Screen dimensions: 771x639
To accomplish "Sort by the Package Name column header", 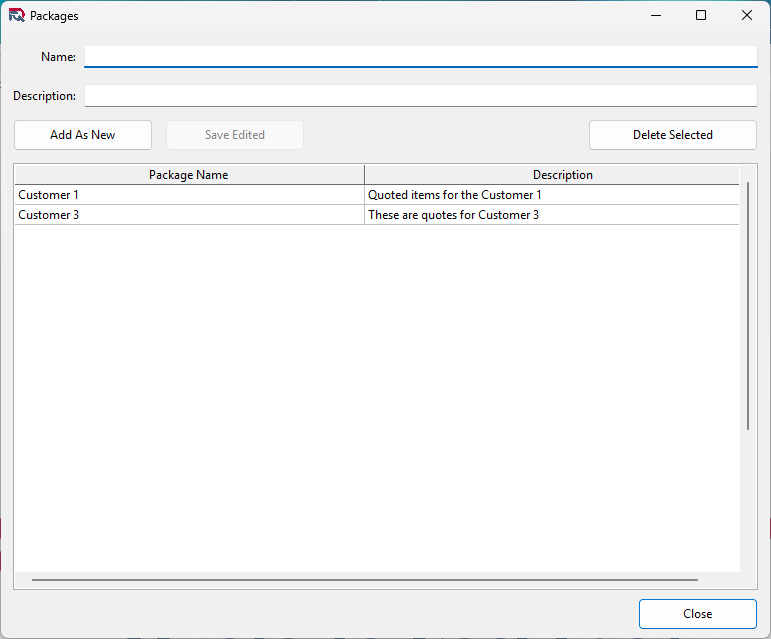I will [x=189, y=175].
